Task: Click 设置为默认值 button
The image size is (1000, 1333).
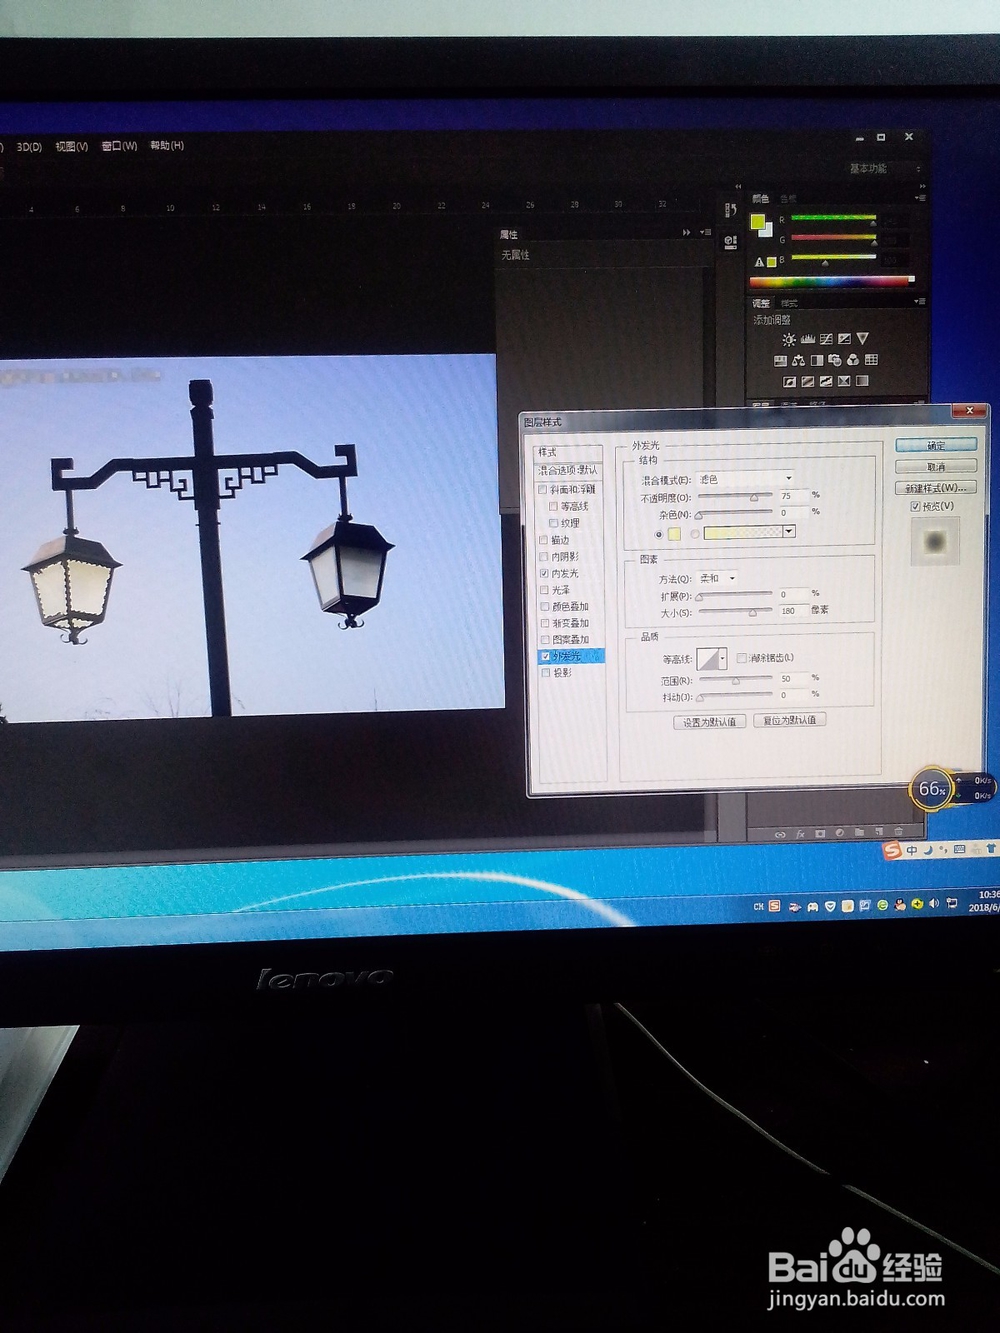Action: (709, 722)
